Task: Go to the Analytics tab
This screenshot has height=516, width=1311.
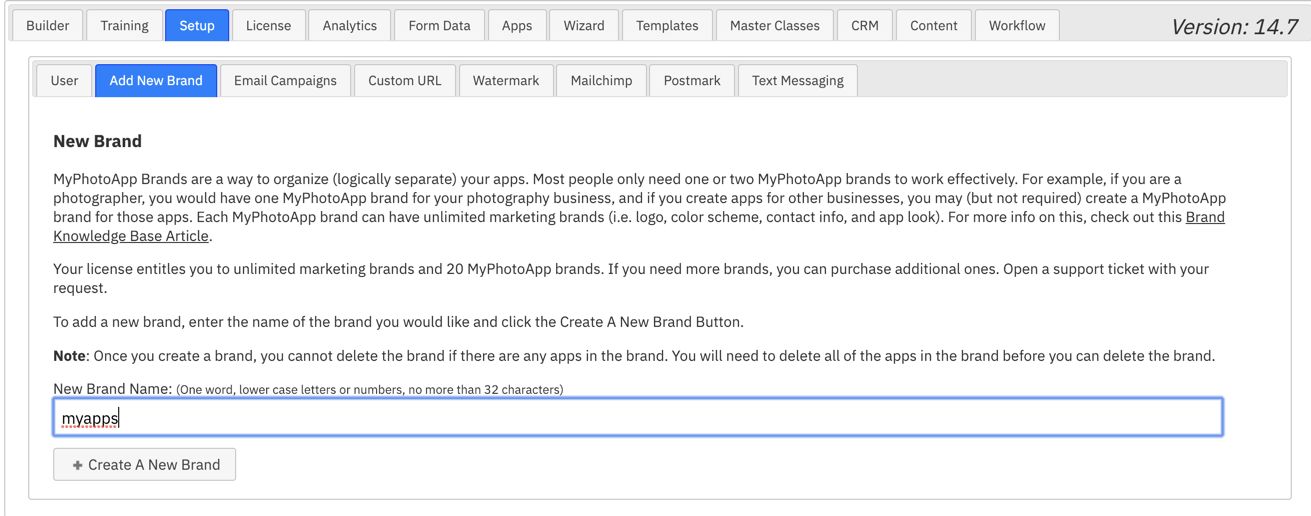Action: point(350,25)
